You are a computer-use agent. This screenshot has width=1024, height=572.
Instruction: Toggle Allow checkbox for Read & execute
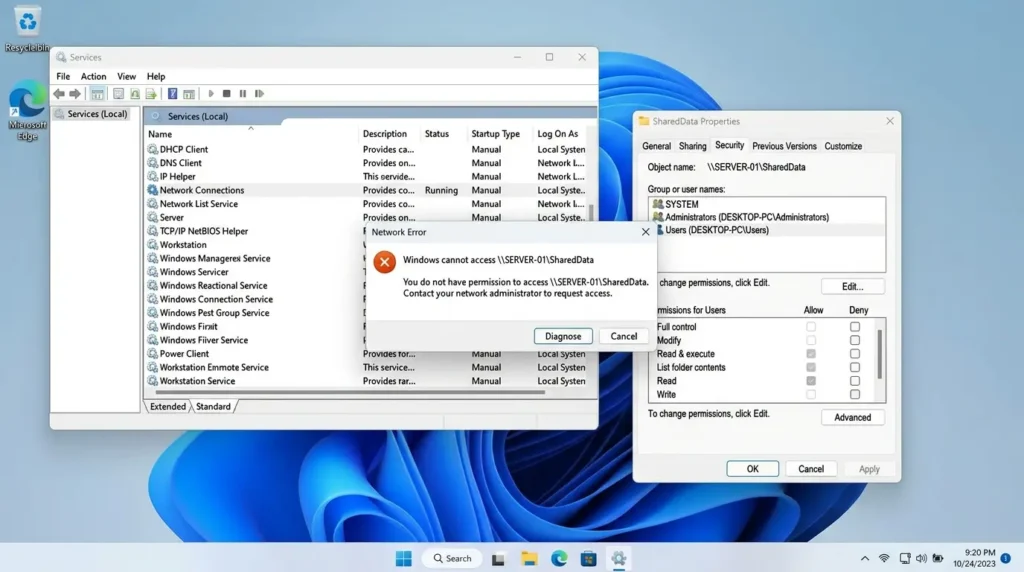811,354
